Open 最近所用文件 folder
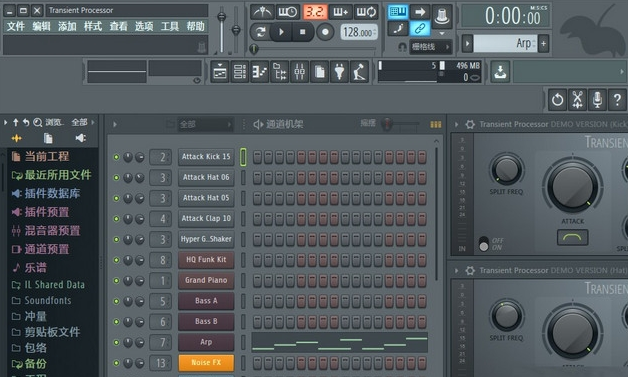Viewport: 628px width, 377px height. click(52, 175)
